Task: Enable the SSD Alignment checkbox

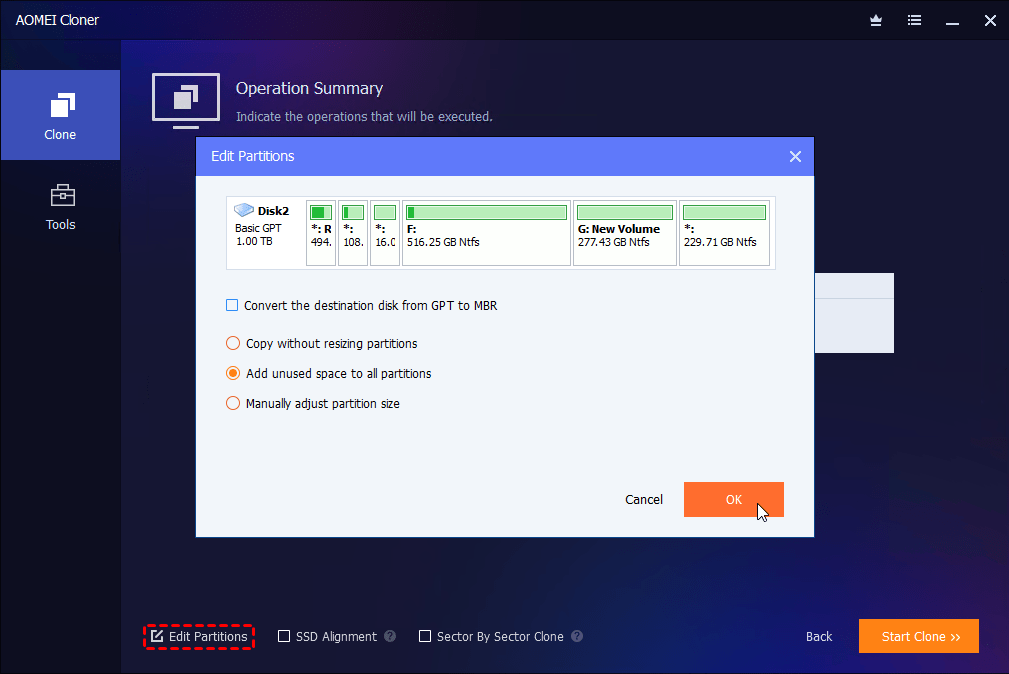Action: 284,637
